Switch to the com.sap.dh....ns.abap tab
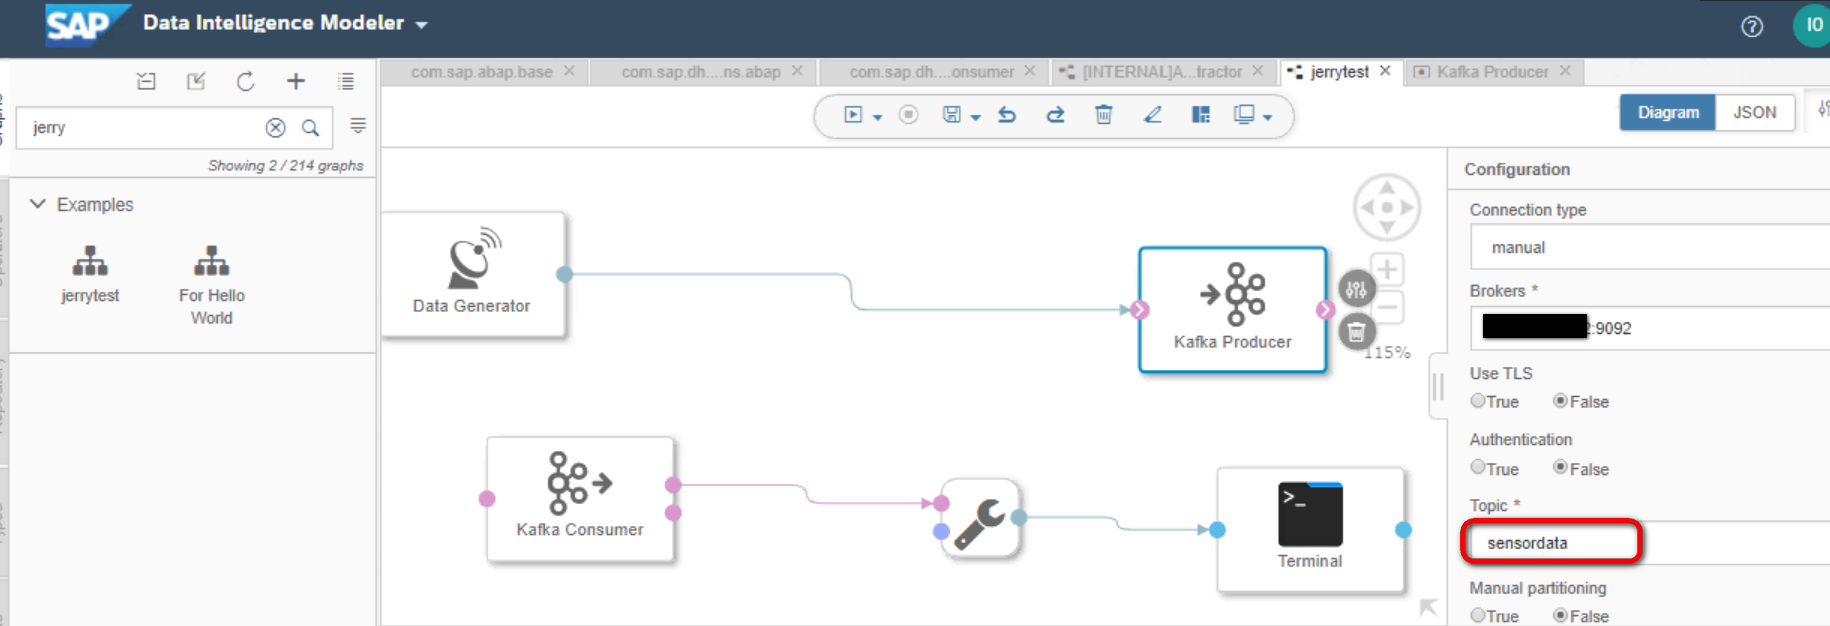This screenshot has width=1830, height=626. click(700, 72)
